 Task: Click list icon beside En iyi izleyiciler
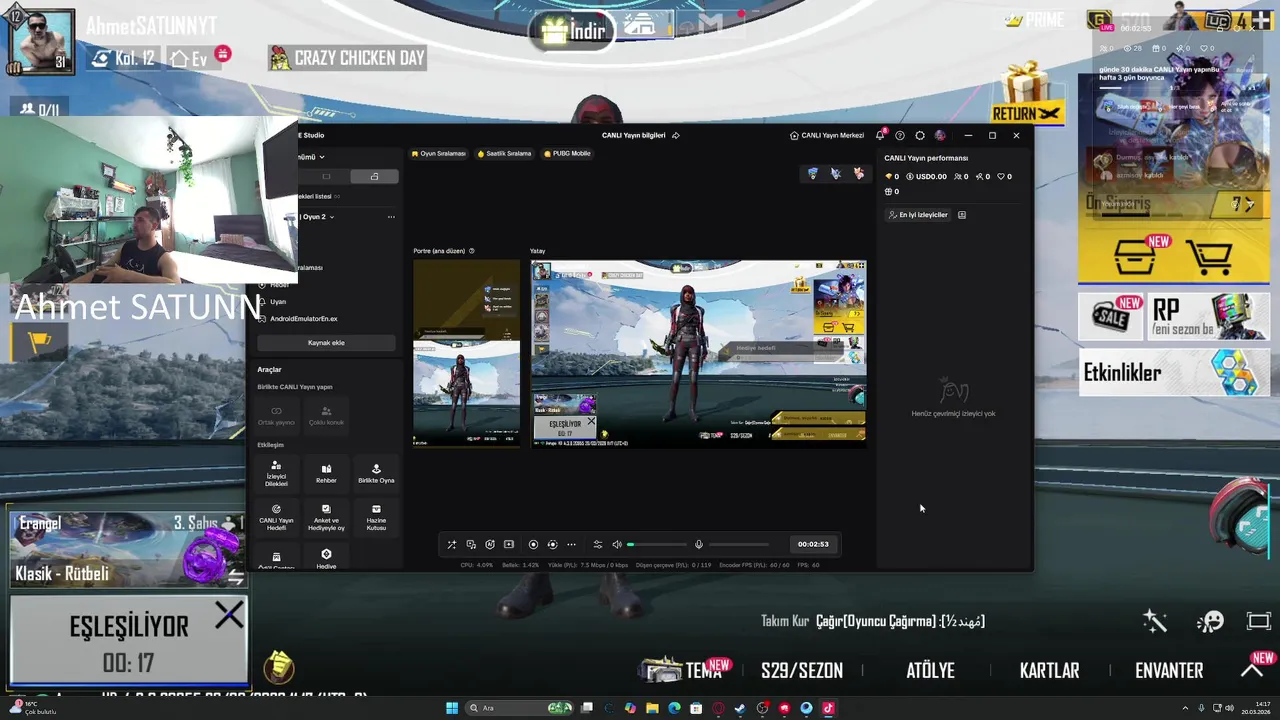coord(962,214)
